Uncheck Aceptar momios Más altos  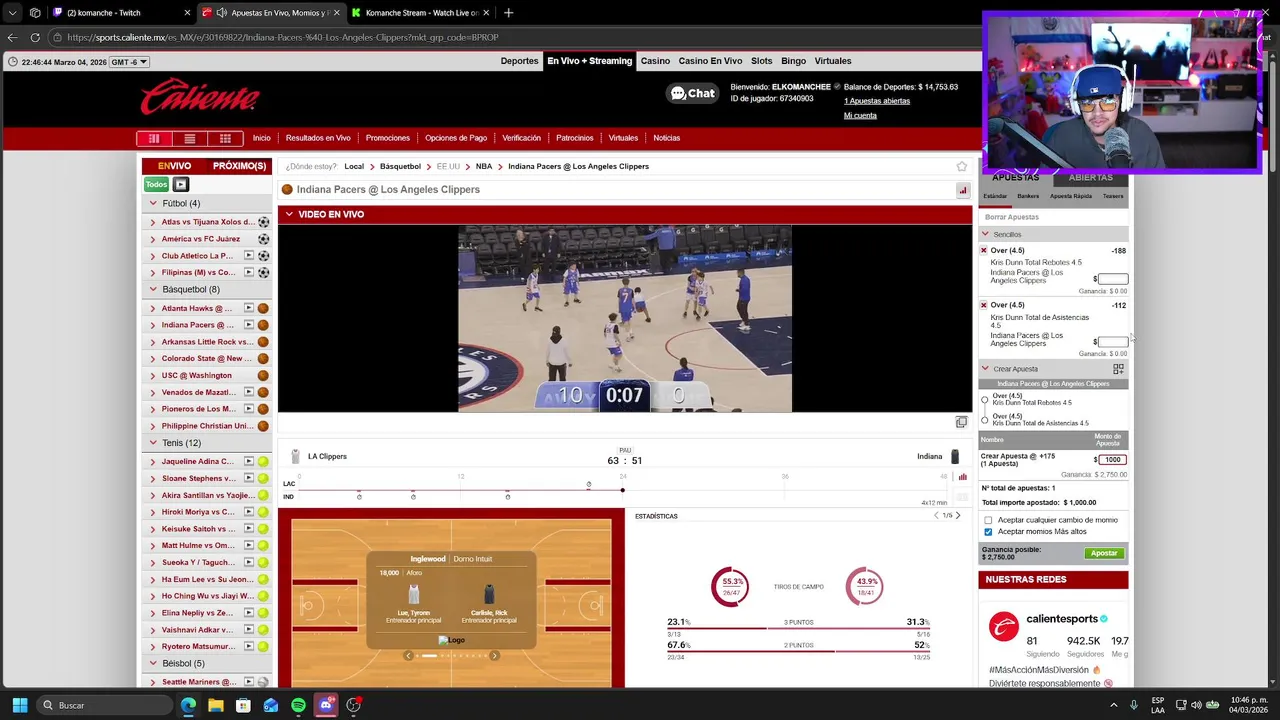coord(988,532)
